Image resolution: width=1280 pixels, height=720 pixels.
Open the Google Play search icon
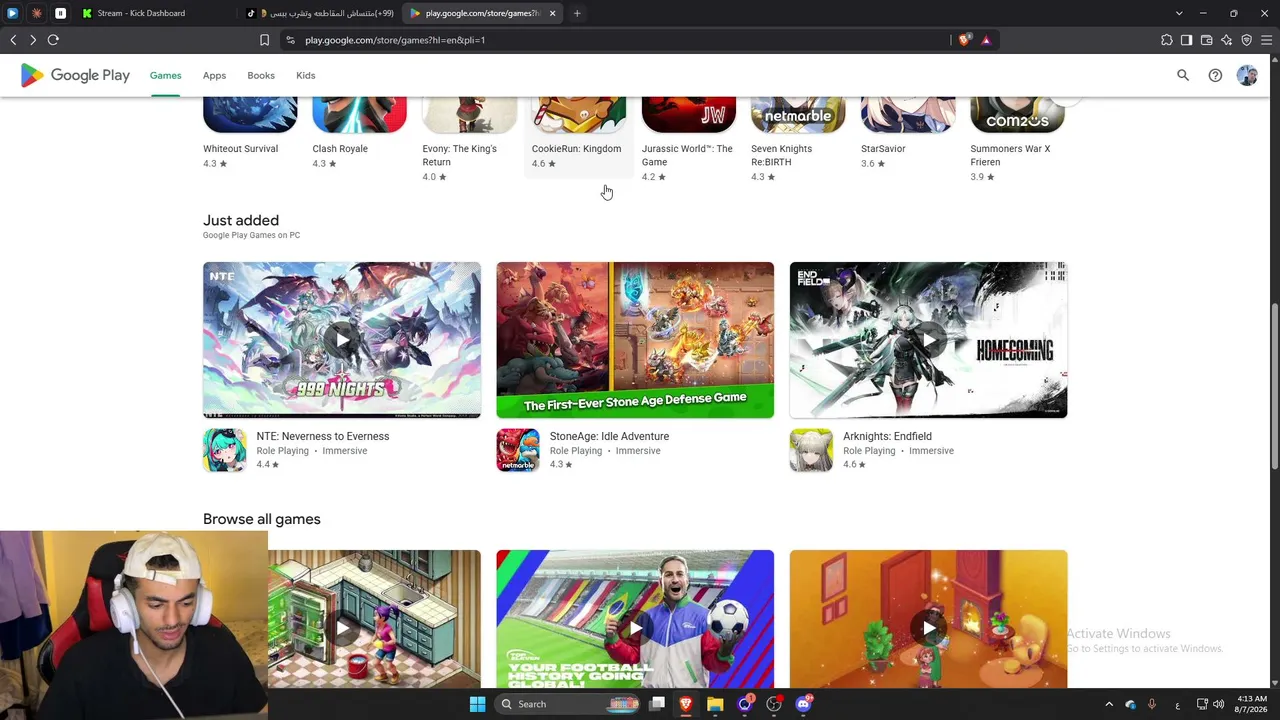click(x=1183, y=75)
